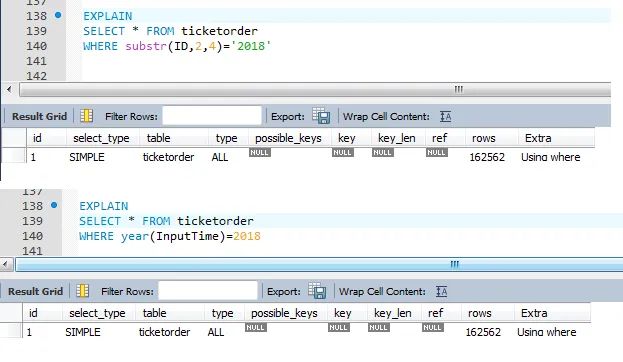Screen dimensions: 623x362
Task: Click the upper Result Grid form editor icon
Action: click(x=86, y=116)
